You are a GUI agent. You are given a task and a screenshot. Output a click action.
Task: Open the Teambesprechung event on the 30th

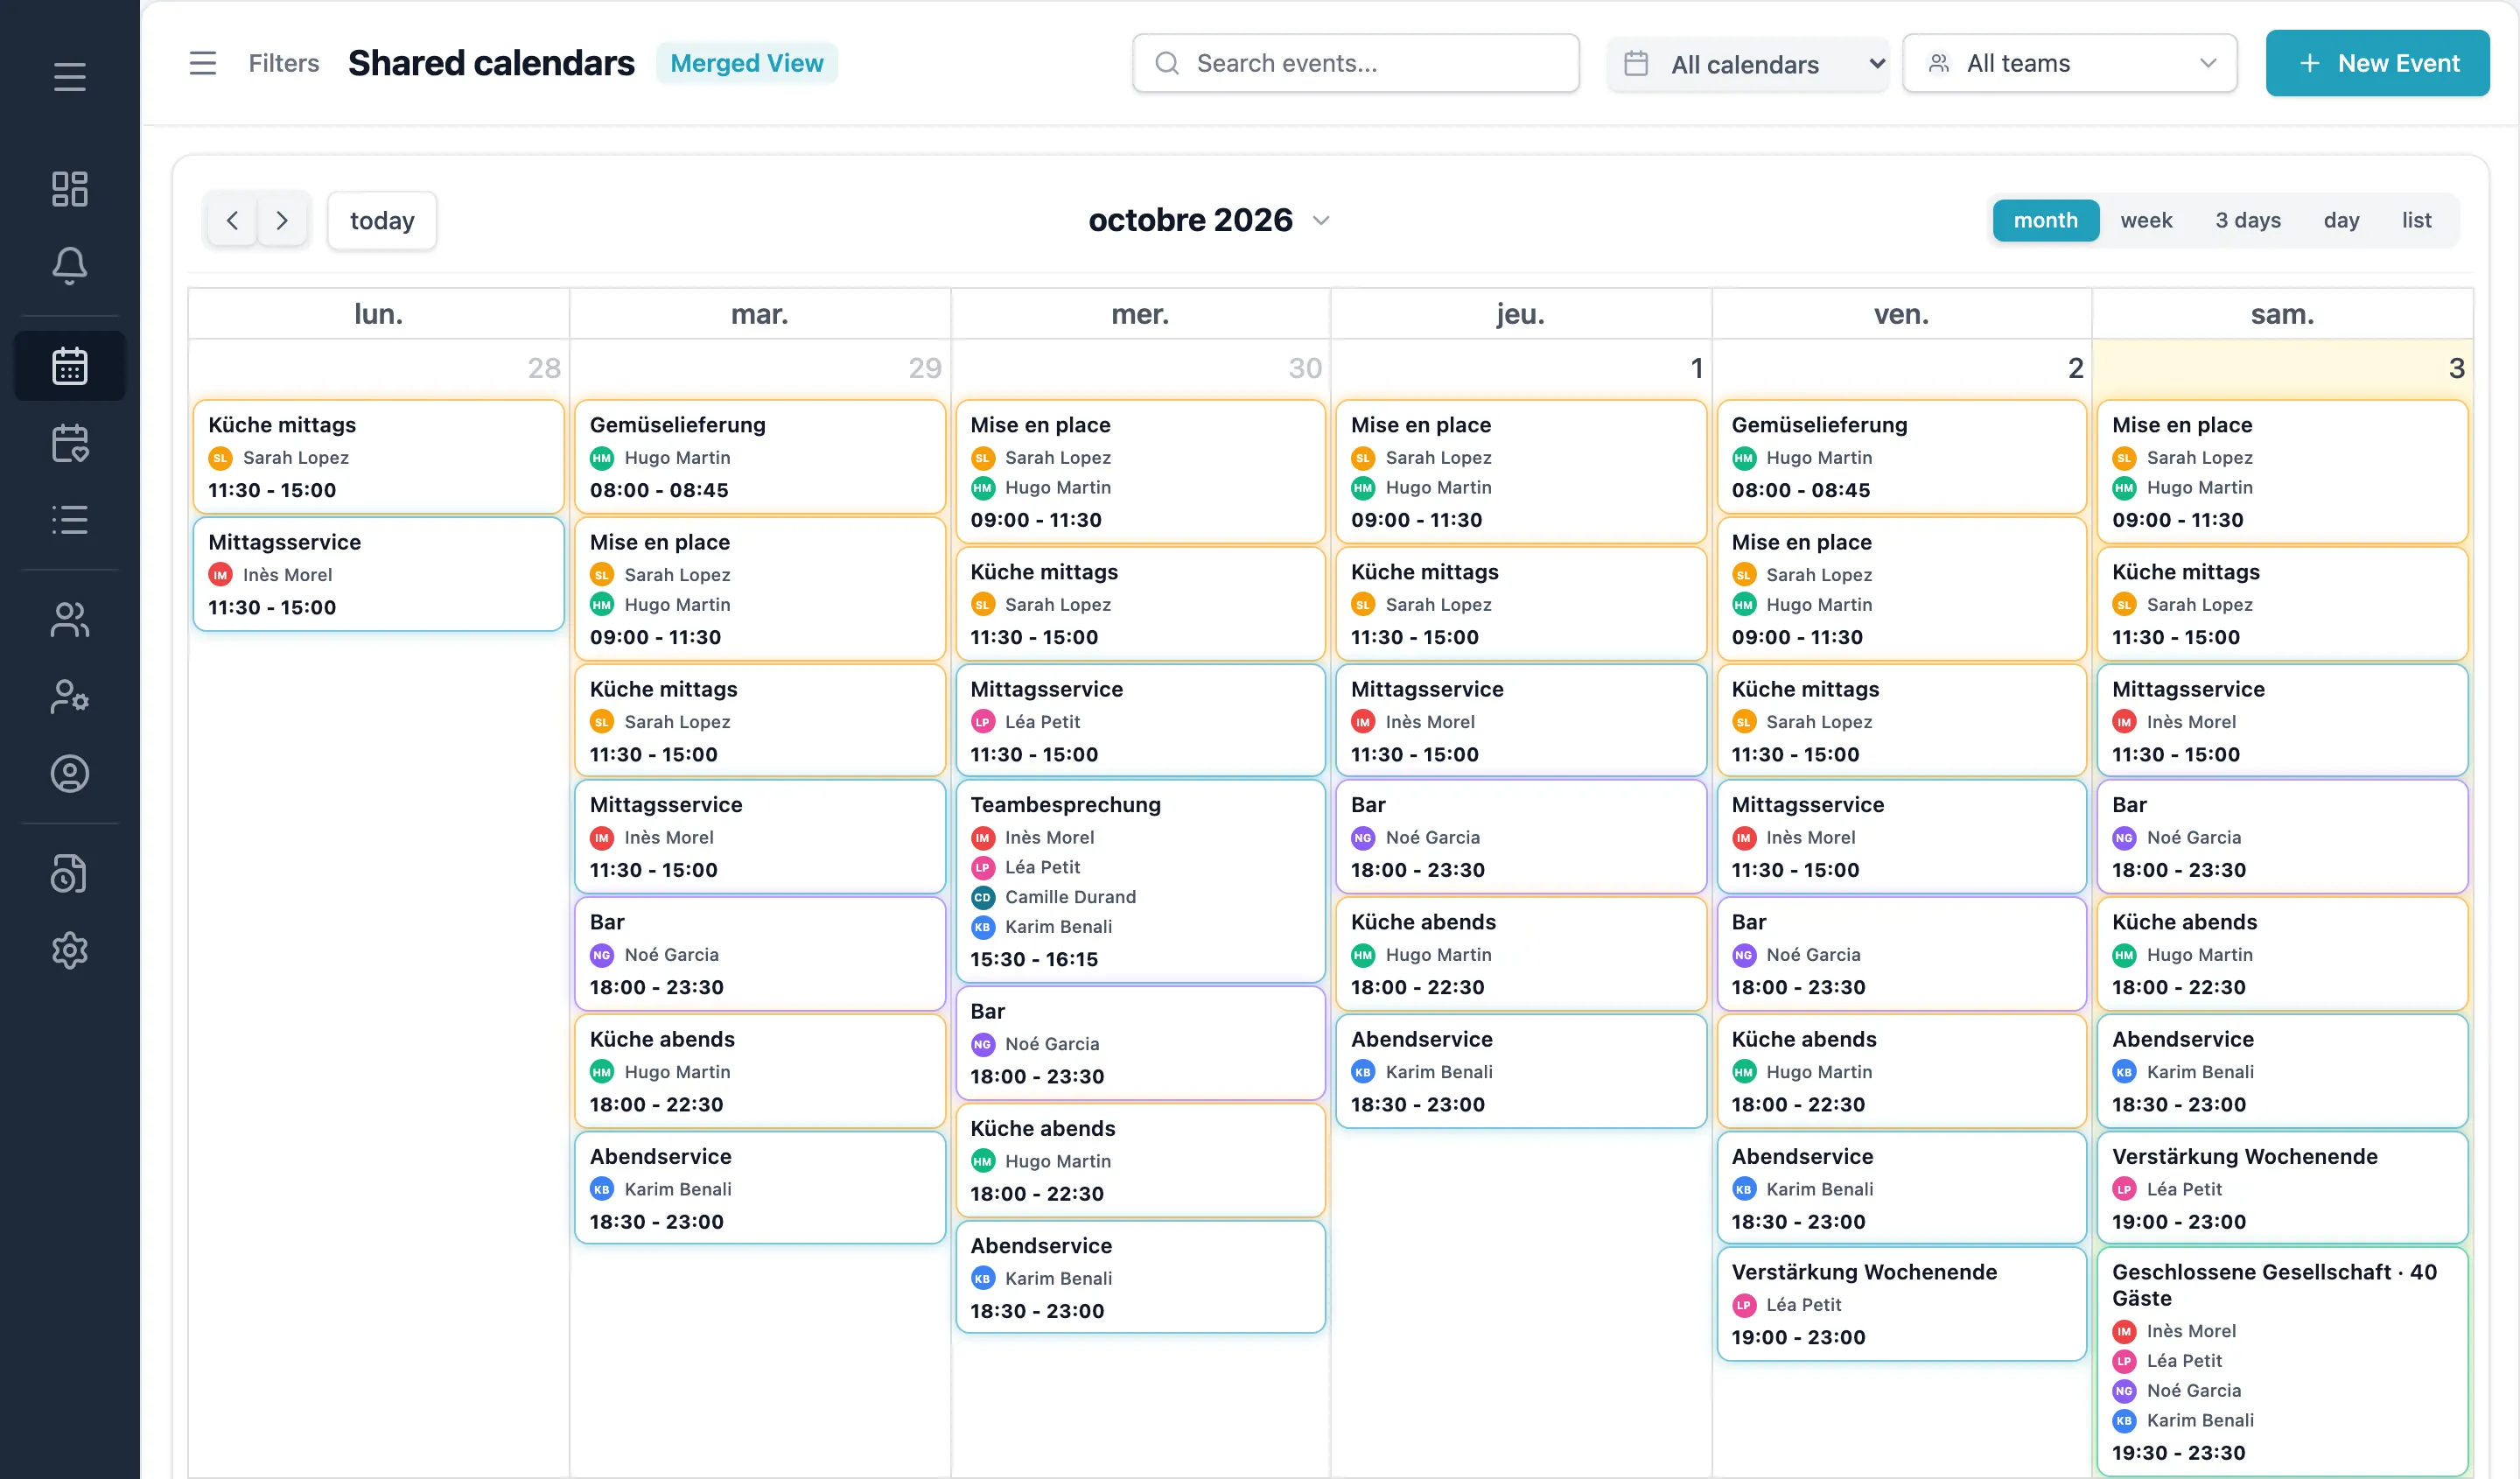coord(1140,881)
